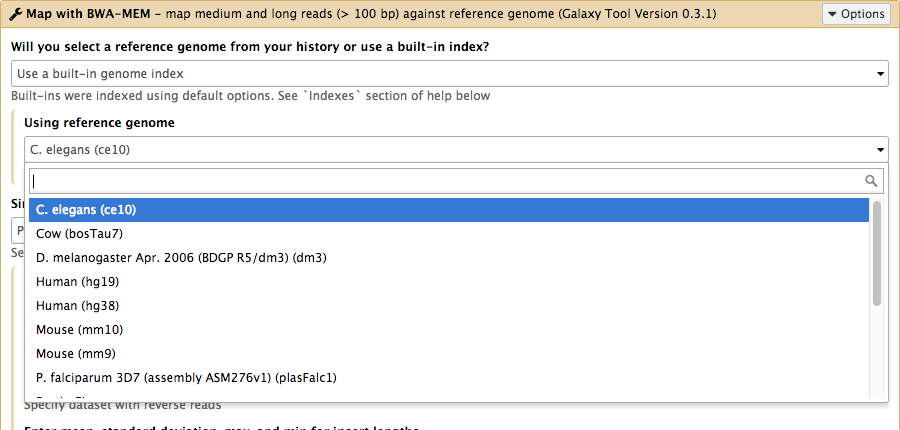This screenshot has height=430, width=900.
Task: Click the small caret inside the Options button
Action: tap(833, 14)
